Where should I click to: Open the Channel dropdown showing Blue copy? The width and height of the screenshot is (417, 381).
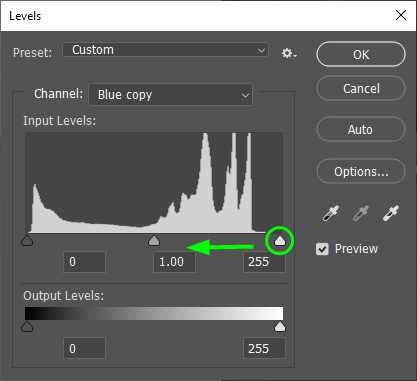pos(170,95)
